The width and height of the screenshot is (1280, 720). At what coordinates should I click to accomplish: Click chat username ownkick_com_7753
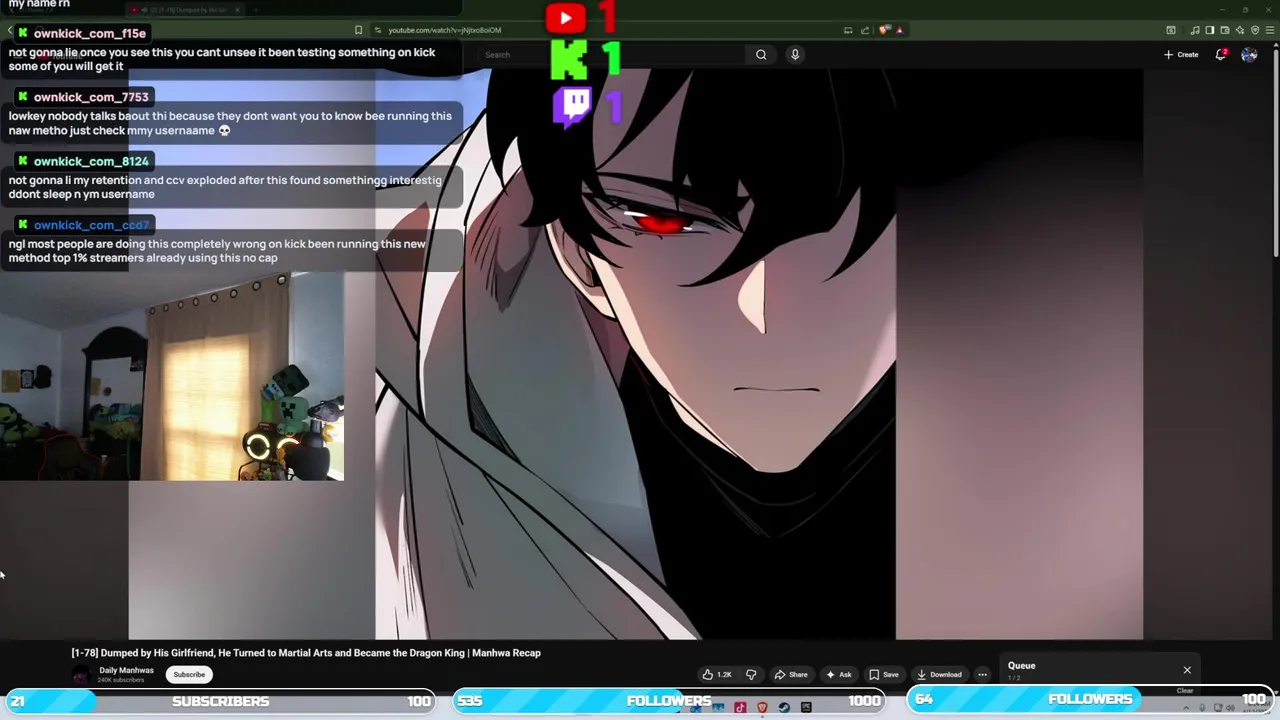(x=90, y=97)
